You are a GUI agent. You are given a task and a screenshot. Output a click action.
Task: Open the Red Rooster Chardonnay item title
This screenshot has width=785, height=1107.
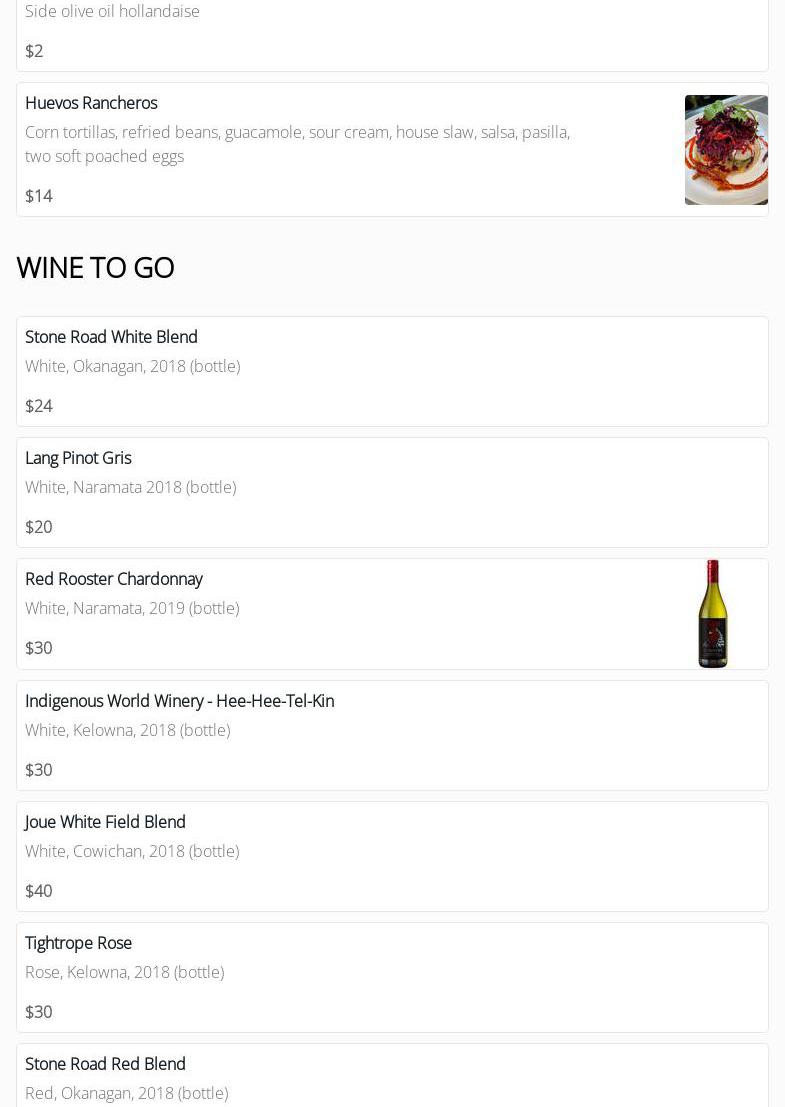click(113, 579)
